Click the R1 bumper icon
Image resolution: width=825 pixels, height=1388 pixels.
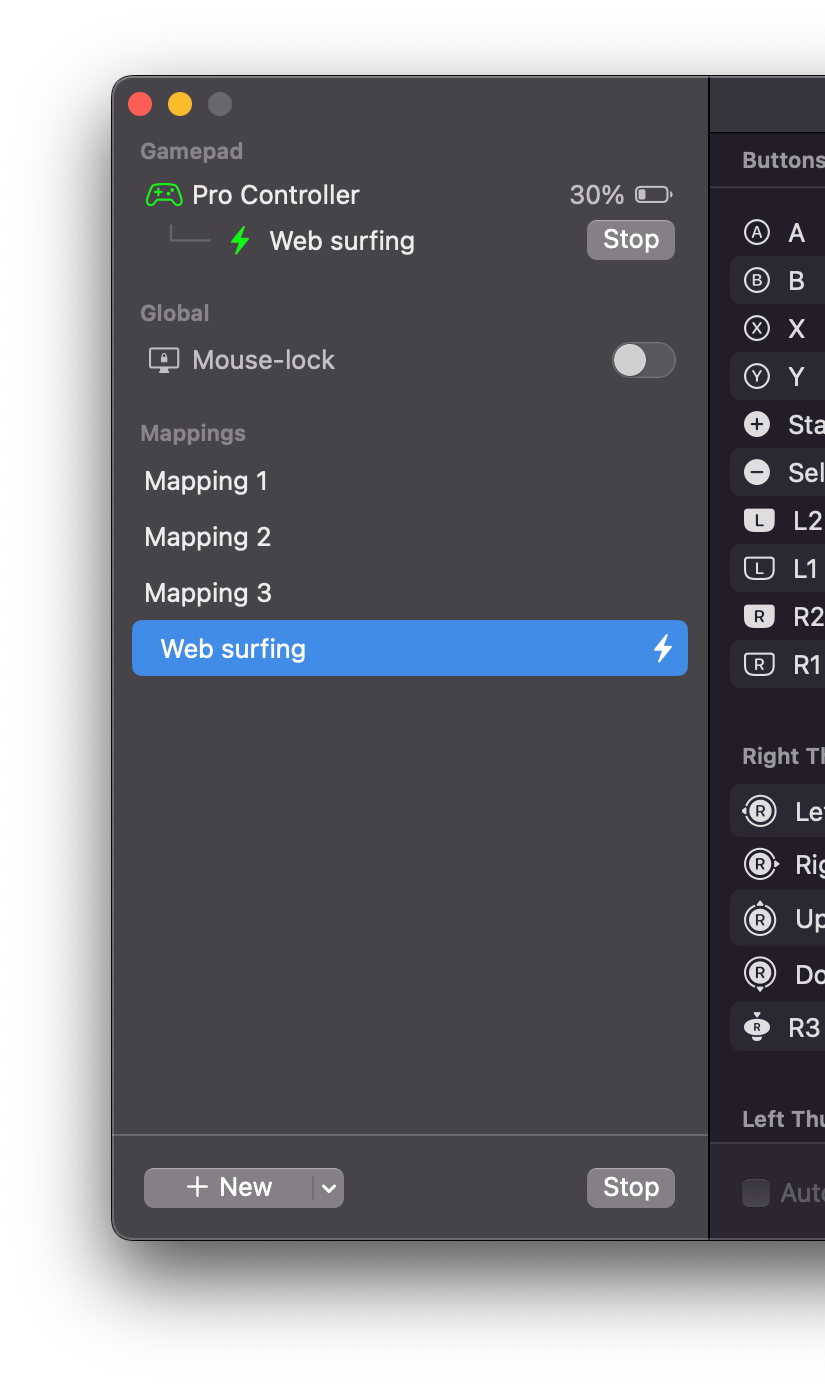click(x=759, y=664)
